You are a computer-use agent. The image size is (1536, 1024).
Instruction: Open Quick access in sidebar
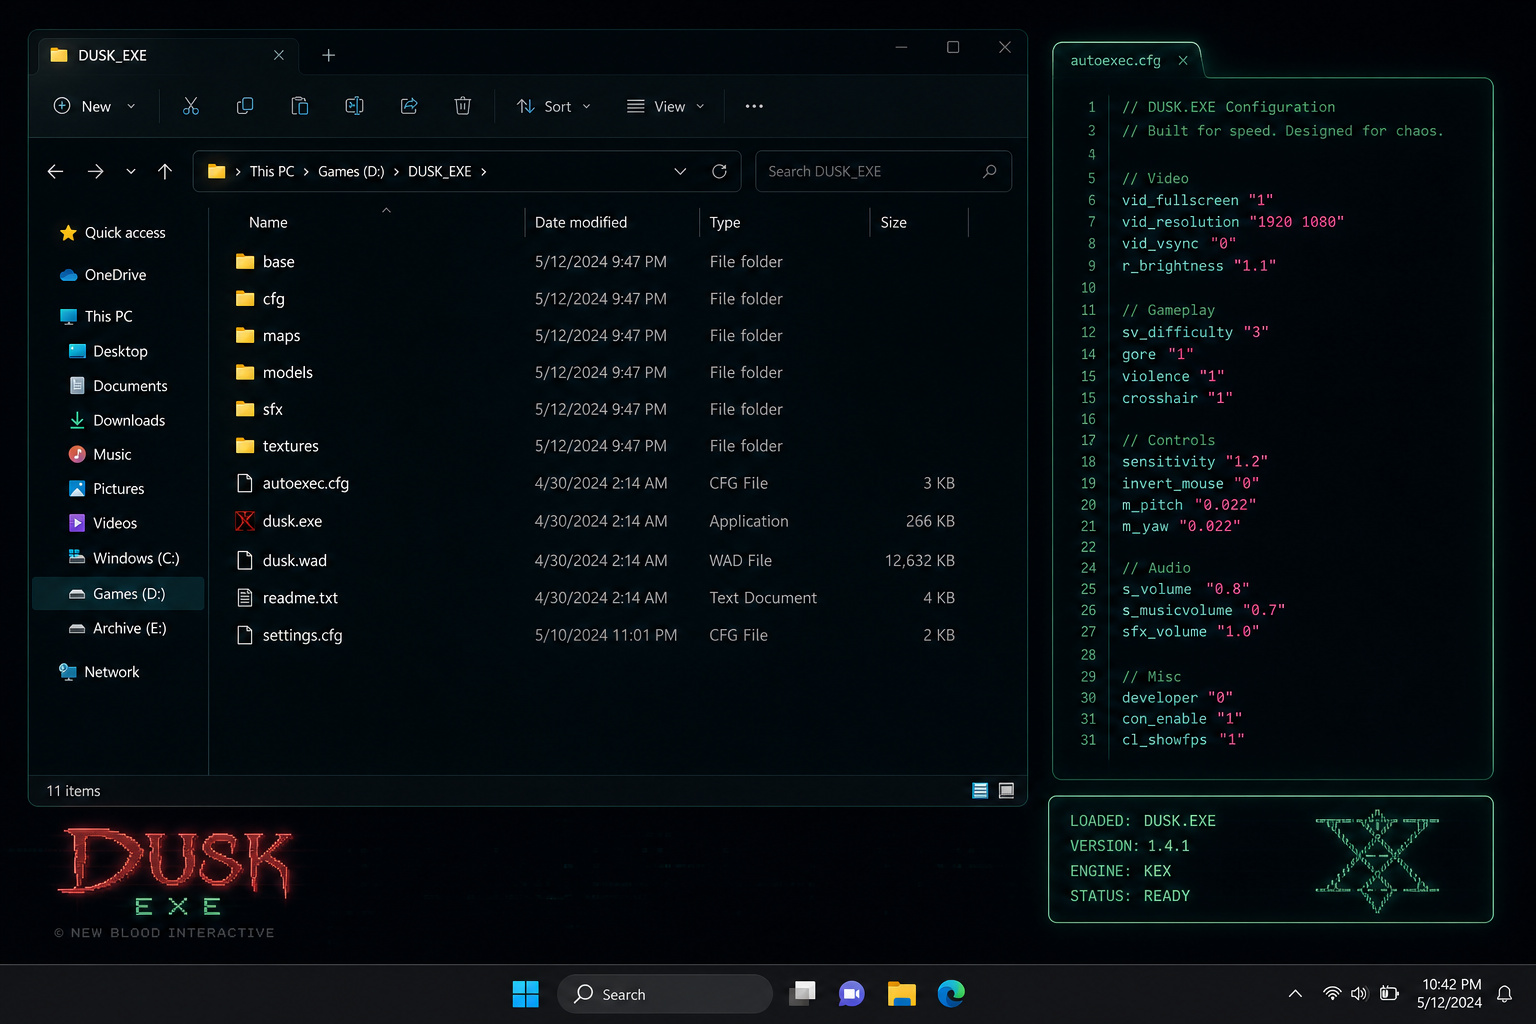point(113,233)
